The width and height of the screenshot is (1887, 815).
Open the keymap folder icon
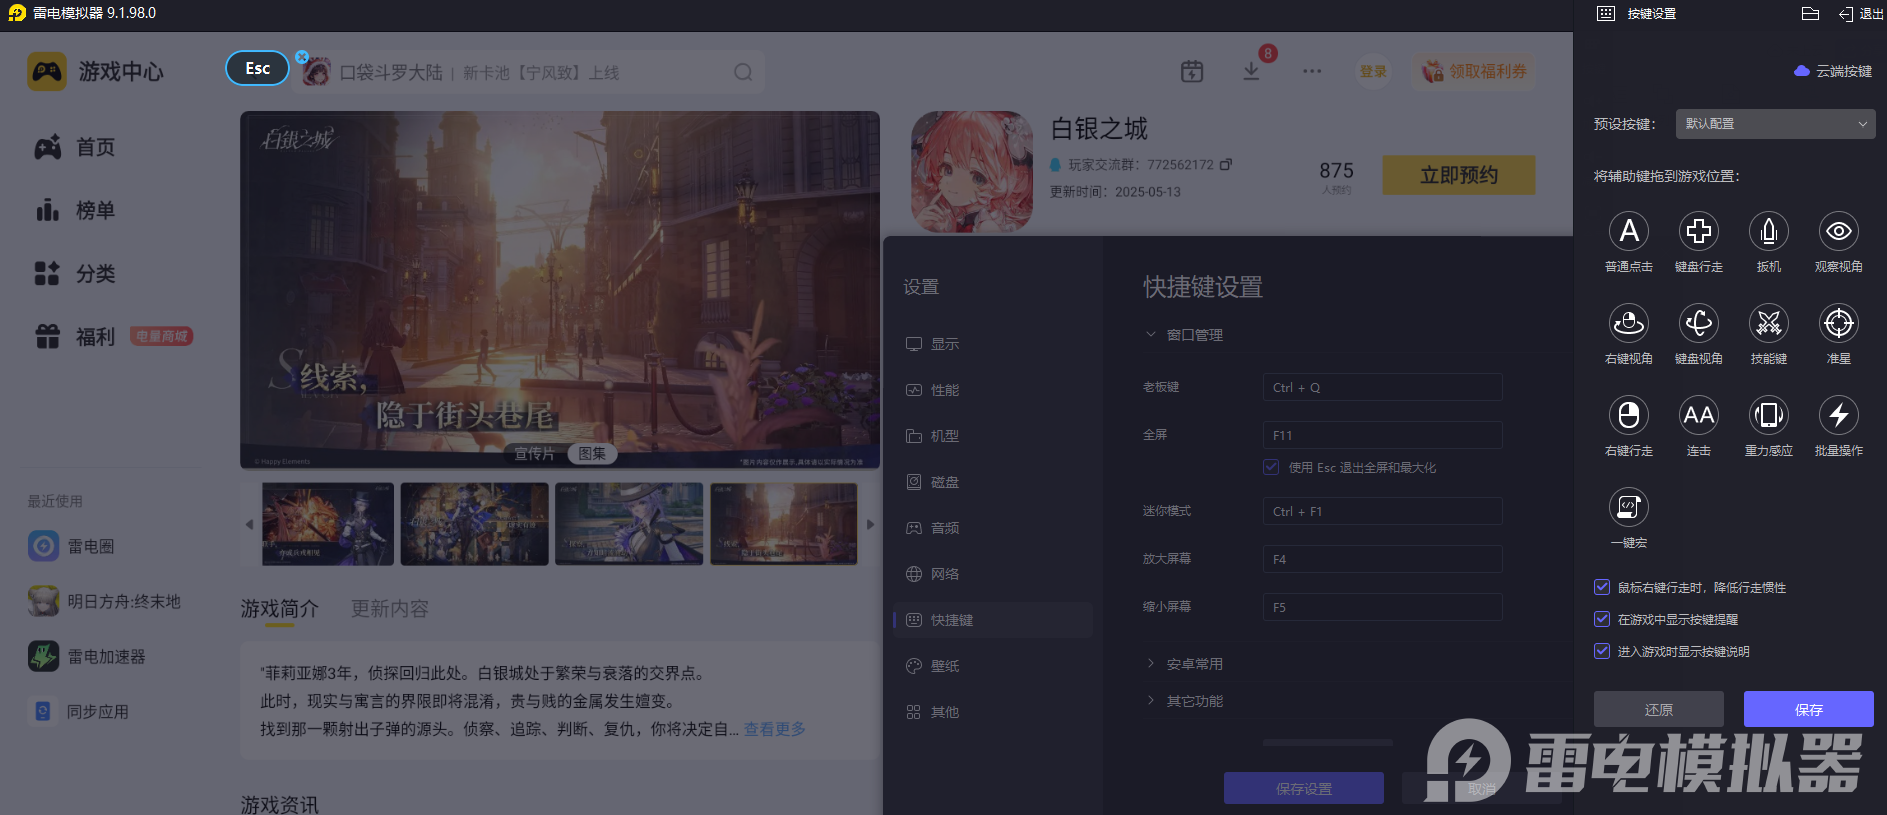tap(1810, 13)
